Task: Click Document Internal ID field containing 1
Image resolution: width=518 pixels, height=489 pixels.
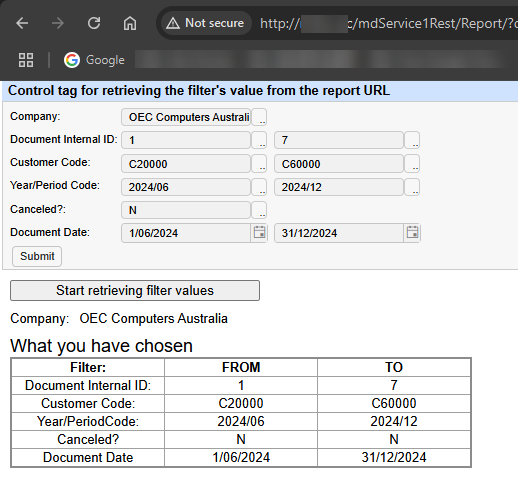Action: point(186,140)
